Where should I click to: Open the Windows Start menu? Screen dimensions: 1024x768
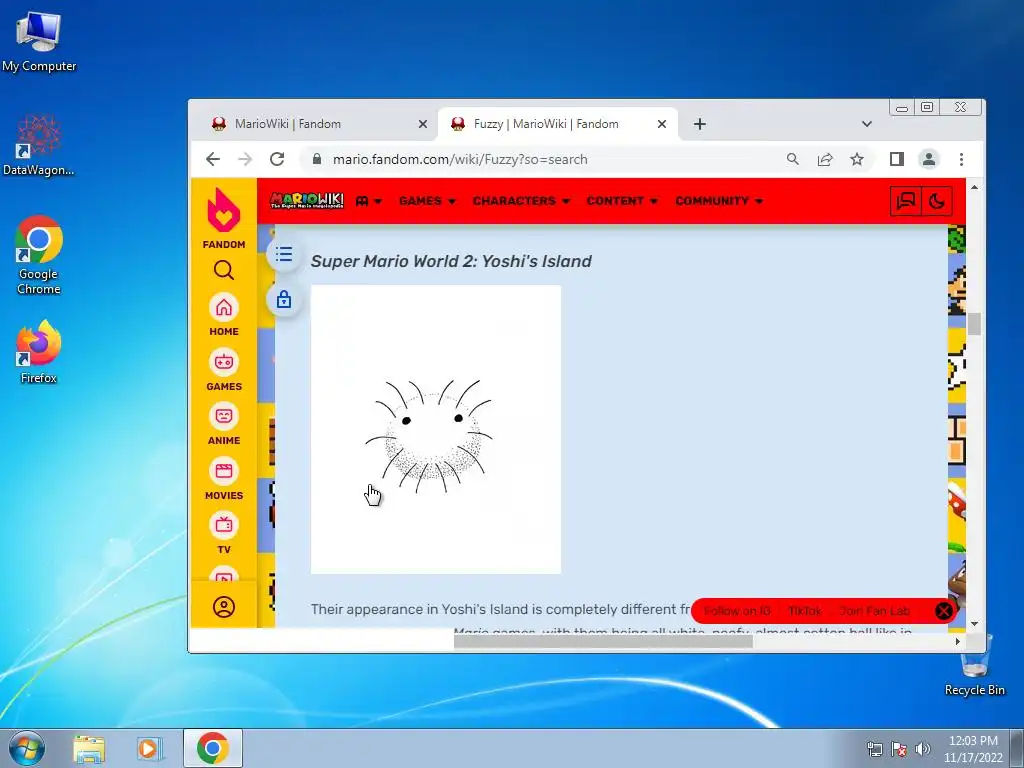tap(26, 748)
